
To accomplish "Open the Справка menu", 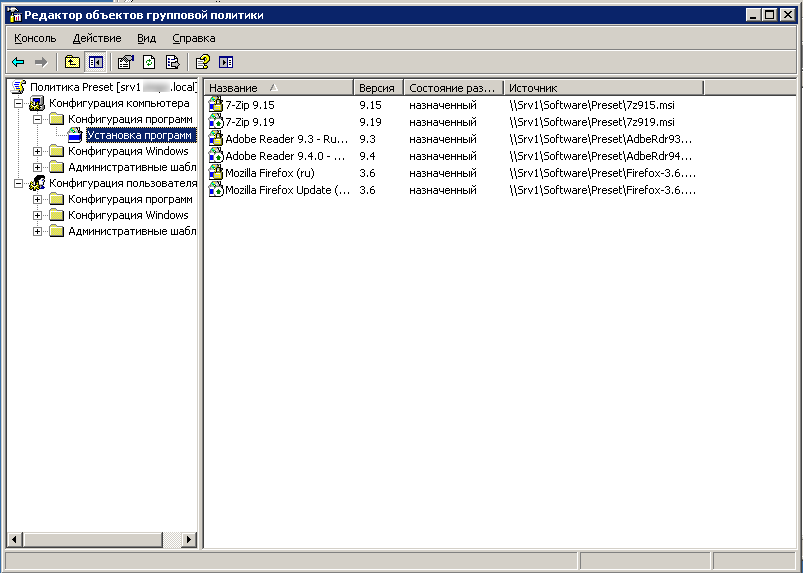I will (x=193, y=38).
